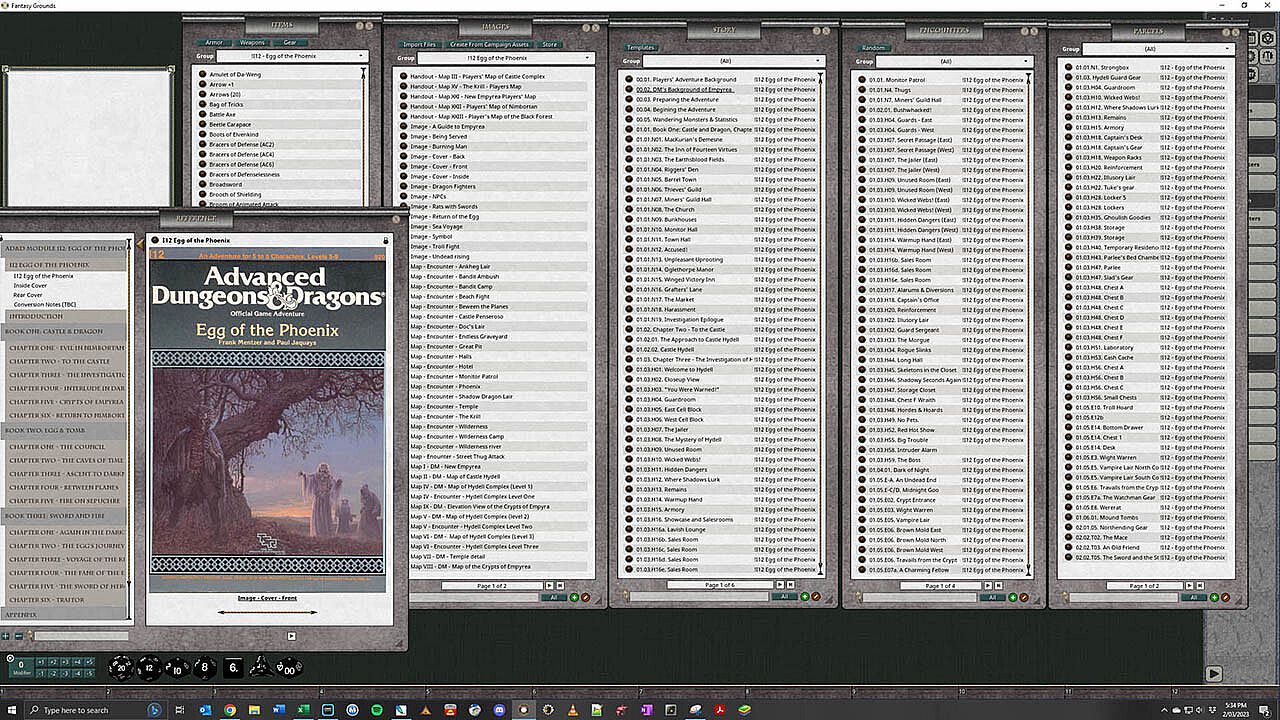Switch to the Weapons tab in Items

[x=252, y=43]
